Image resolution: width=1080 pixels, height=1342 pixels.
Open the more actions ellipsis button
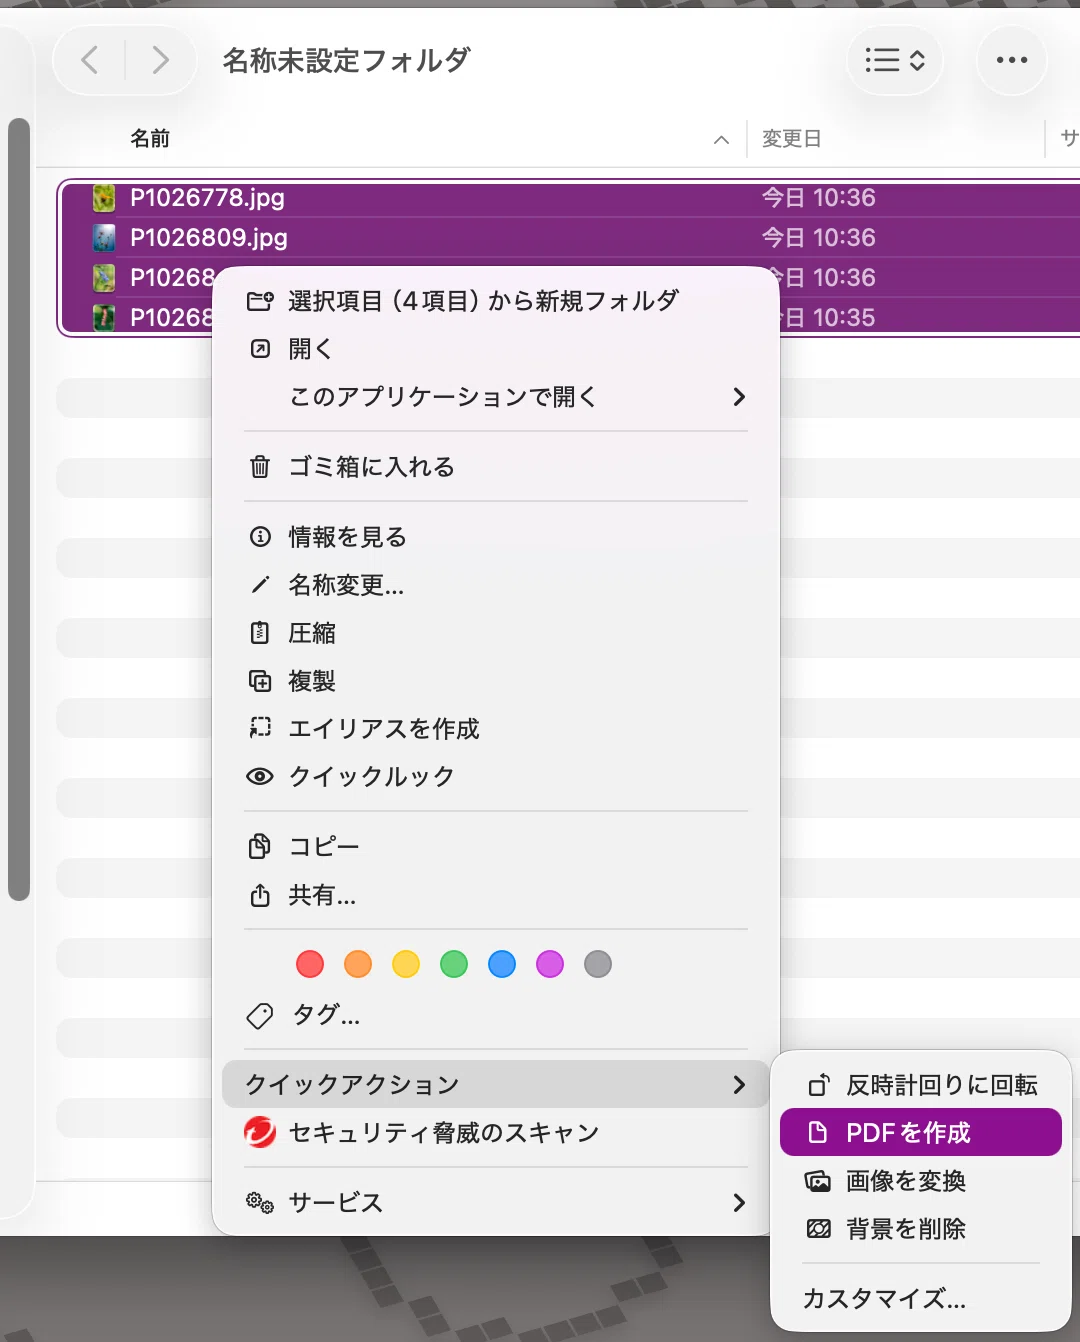click(x=1011, y=60)
